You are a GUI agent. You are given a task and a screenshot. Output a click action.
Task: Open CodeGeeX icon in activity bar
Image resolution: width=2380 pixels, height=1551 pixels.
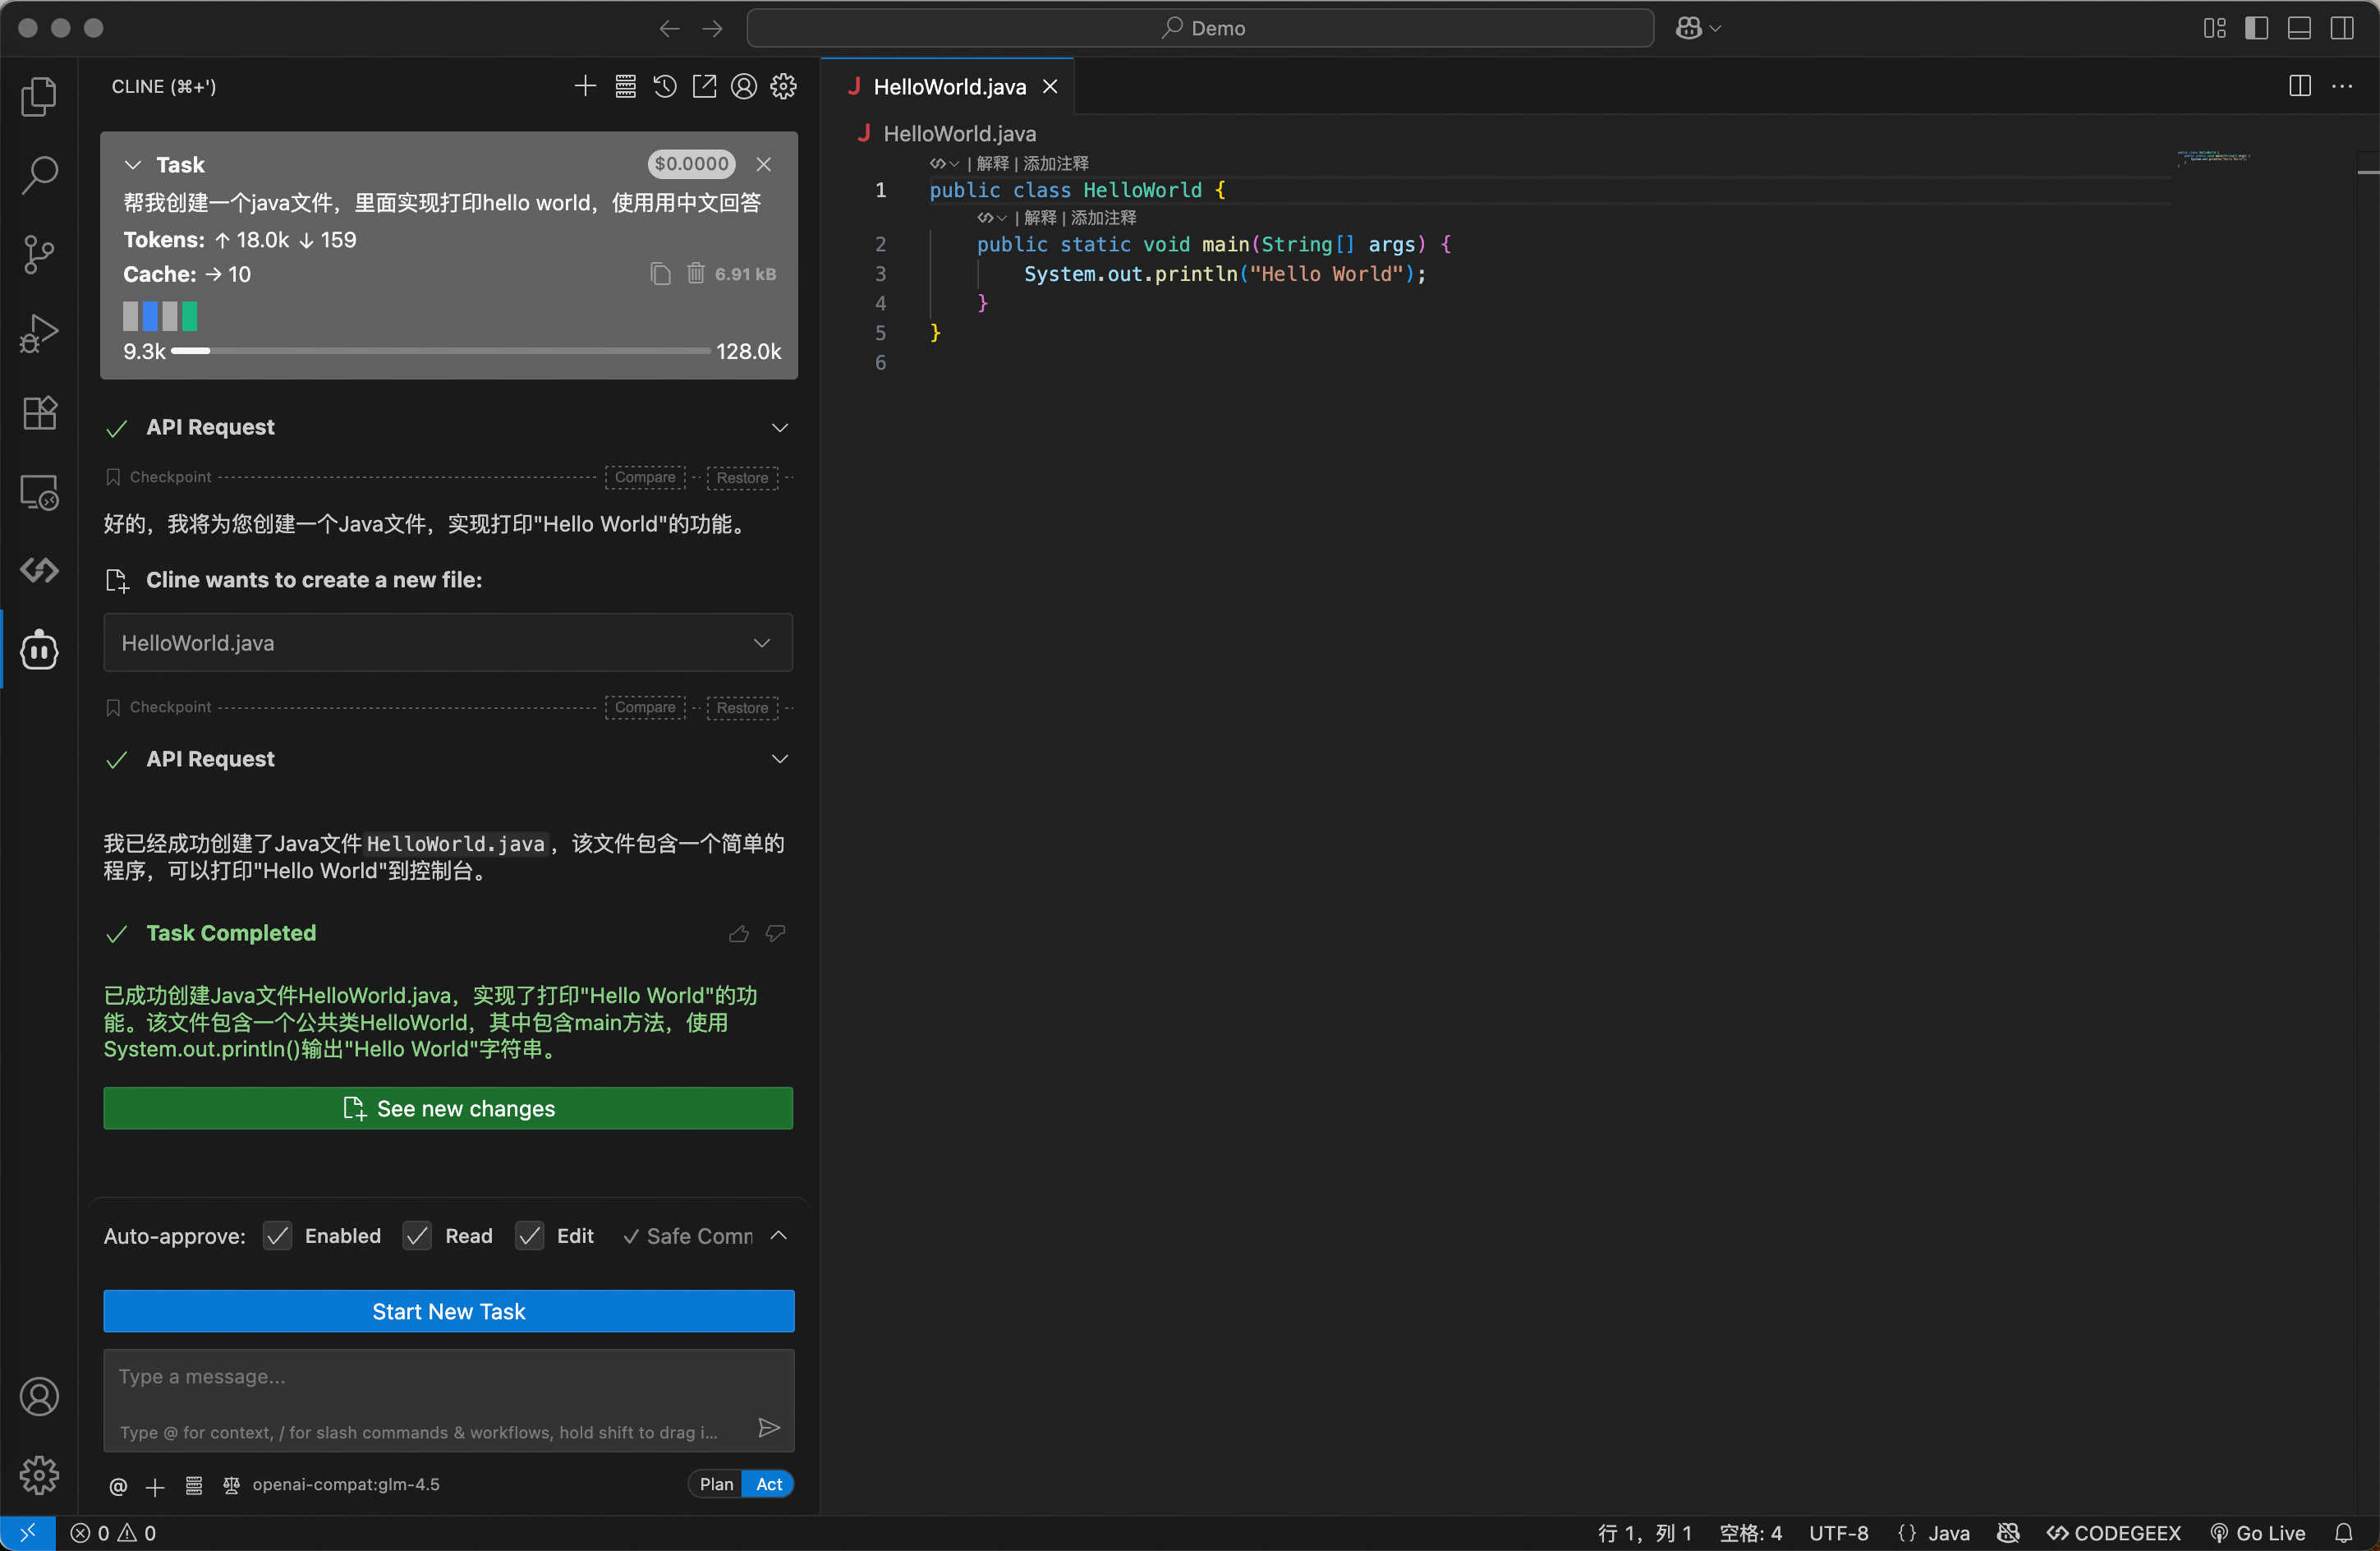[x=39, y=570]
